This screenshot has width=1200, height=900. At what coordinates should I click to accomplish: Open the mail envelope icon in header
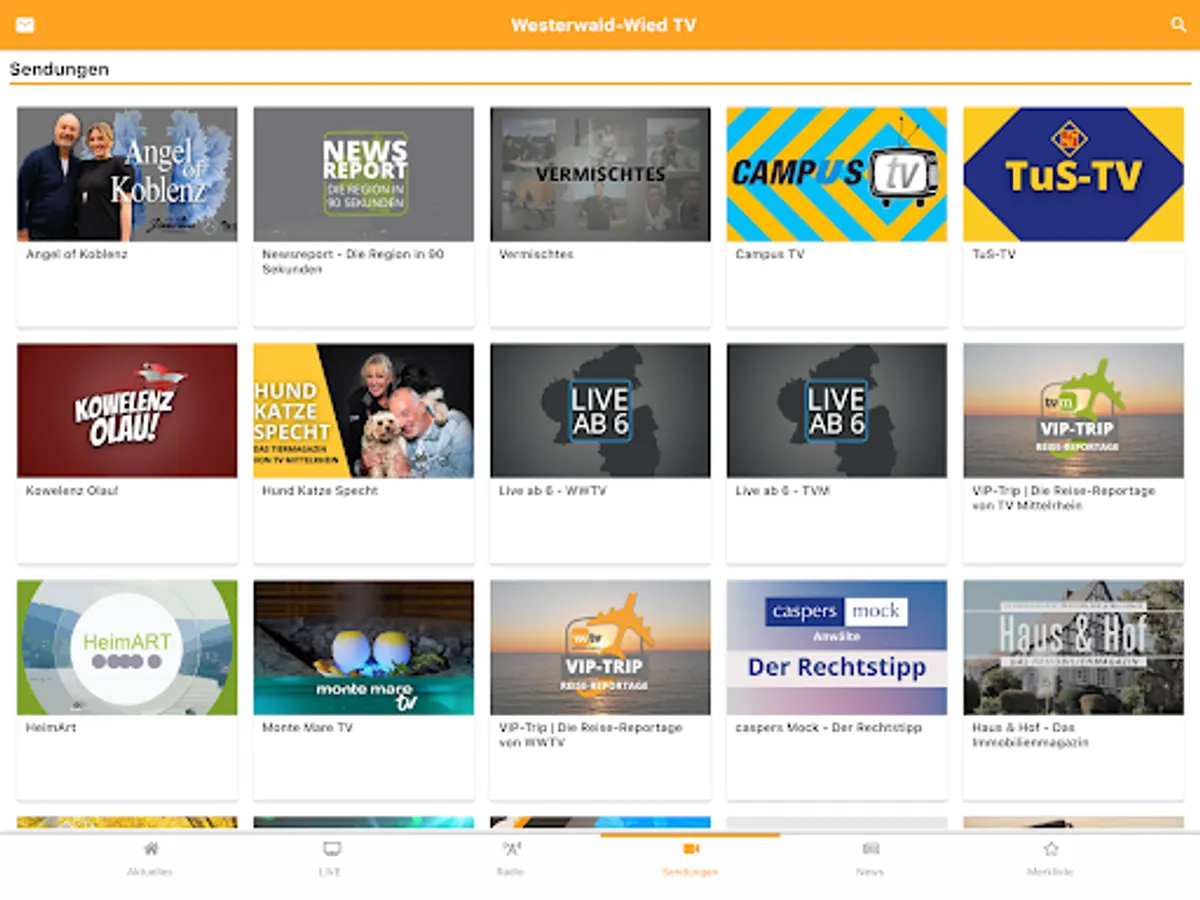[25, 25]
